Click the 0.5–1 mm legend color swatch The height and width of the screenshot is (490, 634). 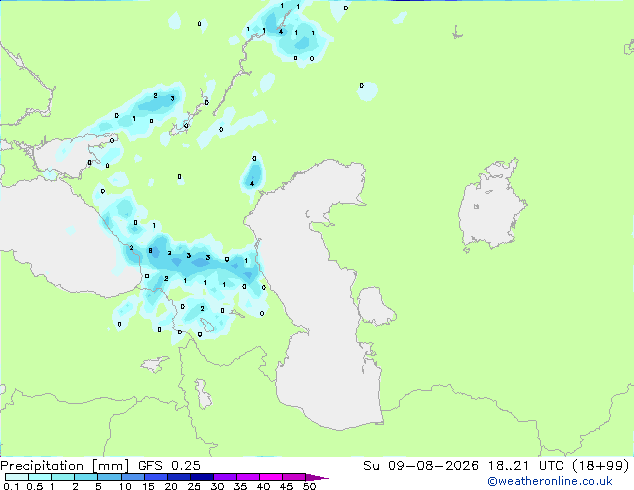40,477
